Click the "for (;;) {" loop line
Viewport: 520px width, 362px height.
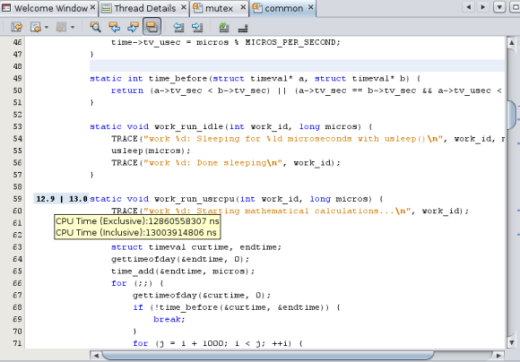coord(137,283)
